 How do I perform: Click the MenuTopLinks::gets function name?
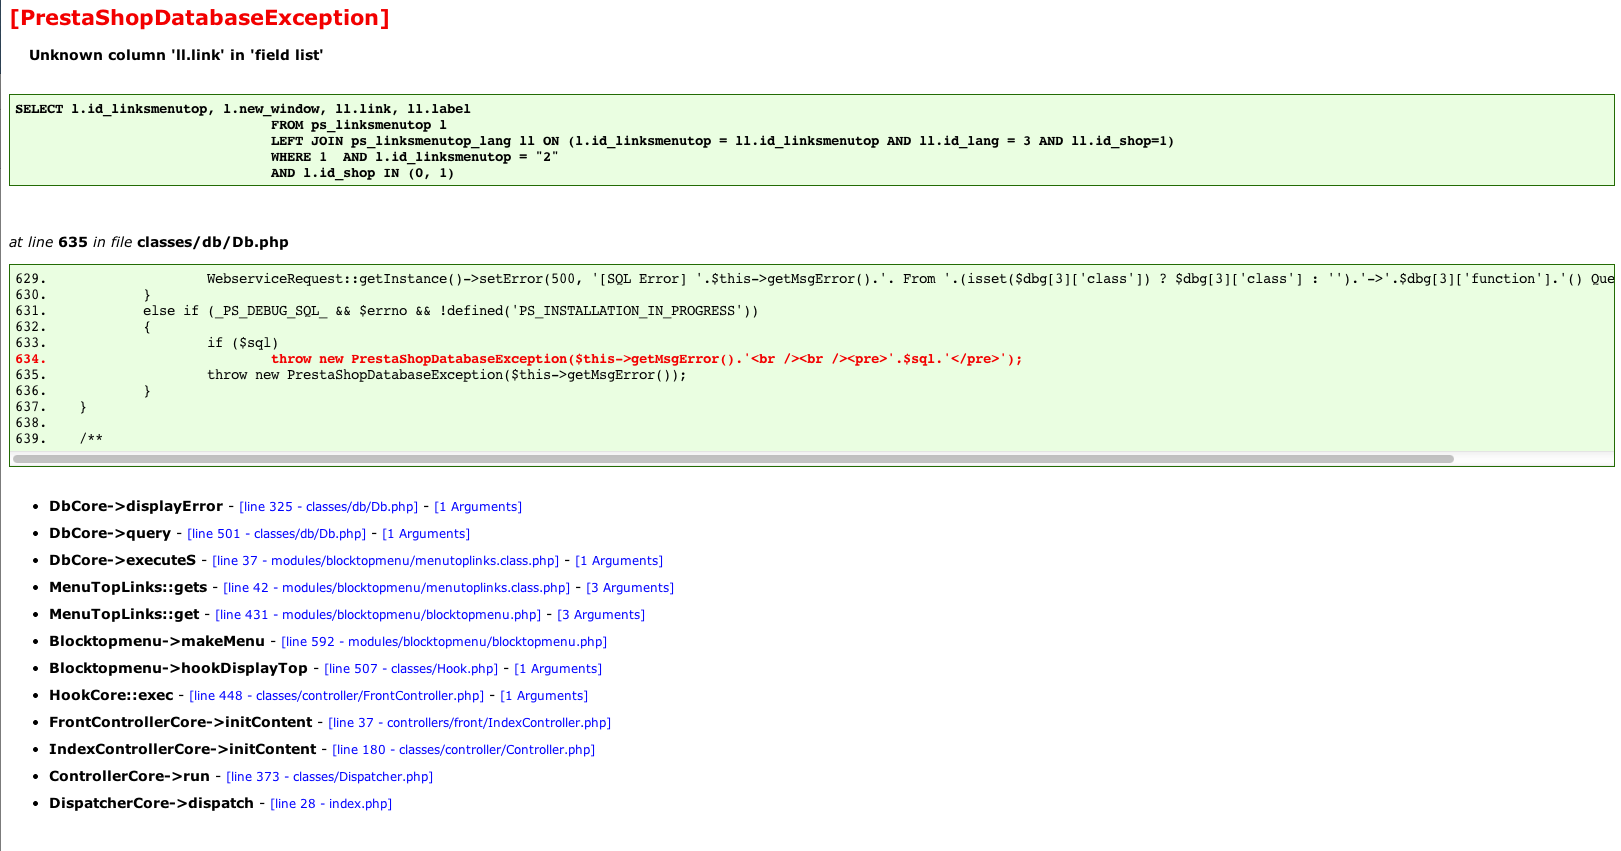(x=128, y=588)
